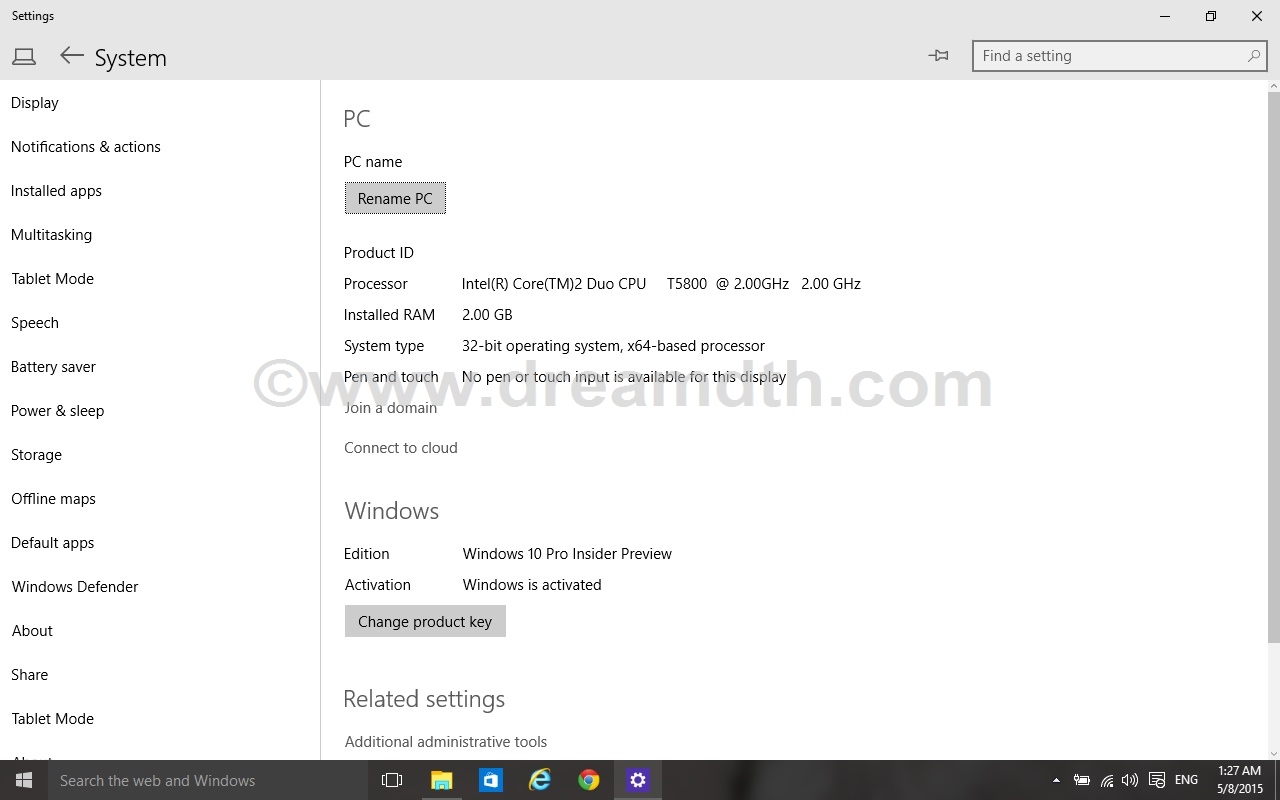
Task: Click the scrollbar down arrow
Action: tap(1273, 753)
